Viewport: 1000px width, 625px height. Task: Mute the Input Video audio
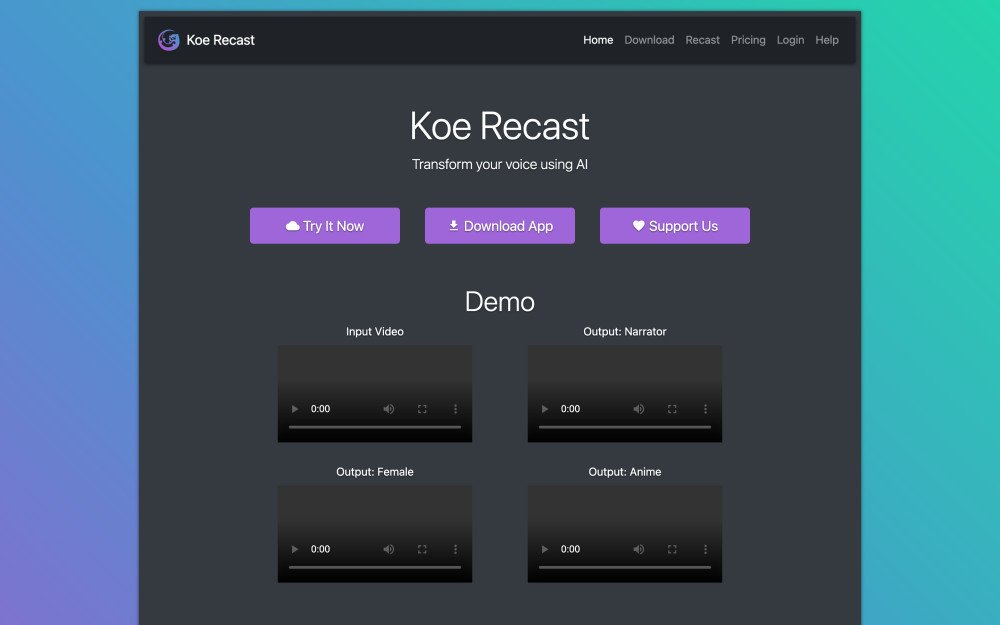388,408
